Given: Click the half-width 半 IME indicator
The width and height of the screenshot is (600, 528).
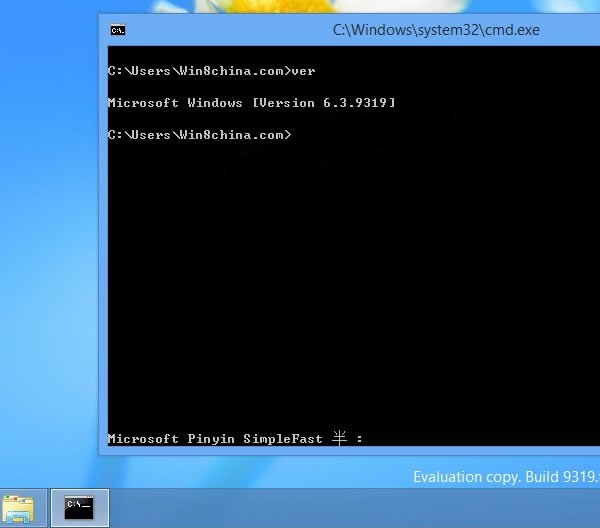Looking at the screenshot, I should 339,438.
